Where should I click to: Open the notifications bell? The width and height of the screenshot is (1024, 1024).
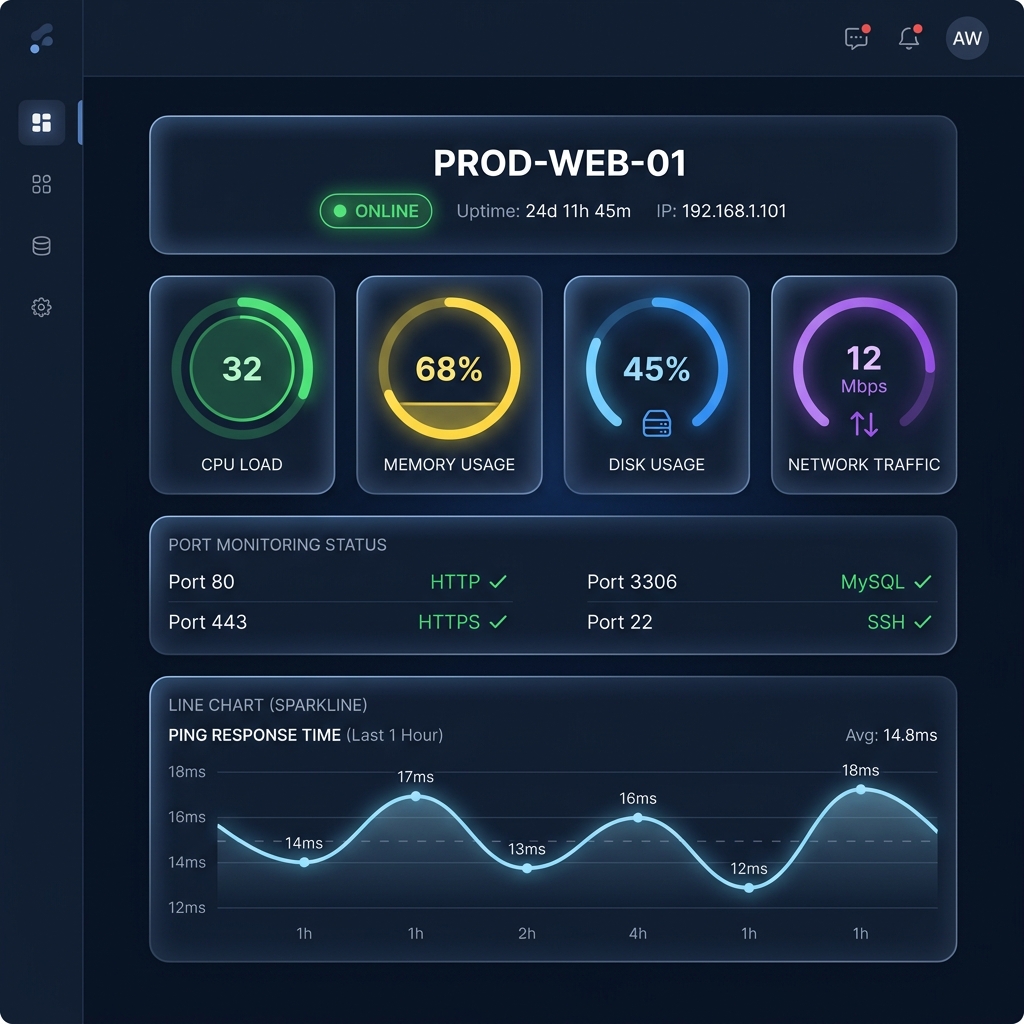click(909, 38)
